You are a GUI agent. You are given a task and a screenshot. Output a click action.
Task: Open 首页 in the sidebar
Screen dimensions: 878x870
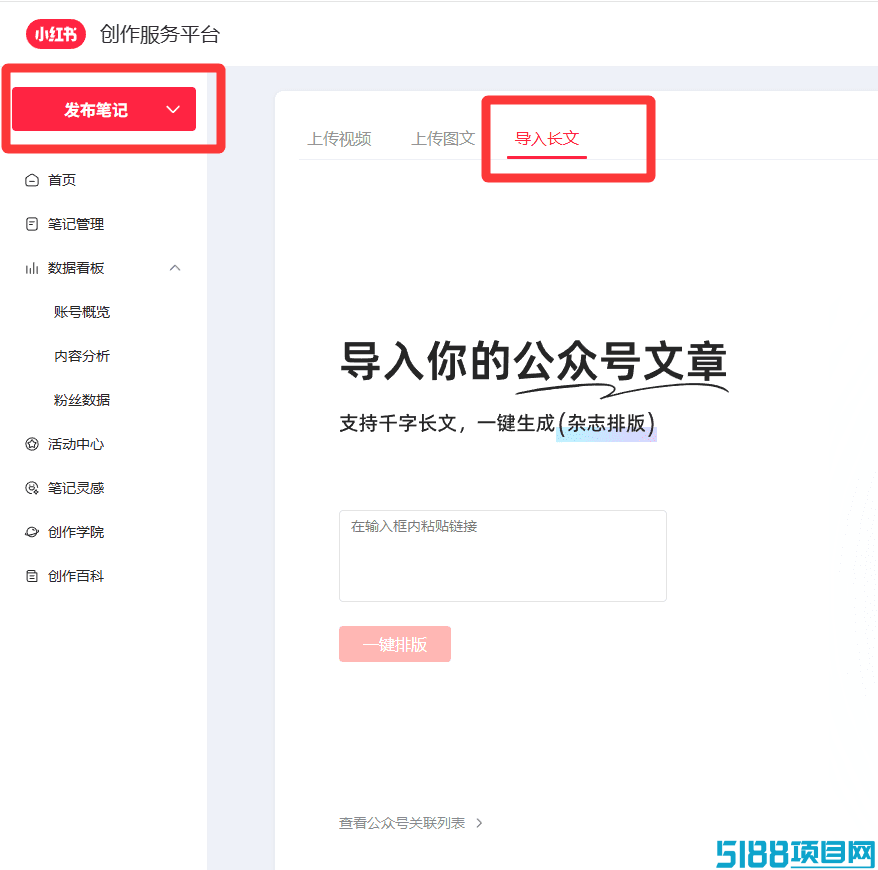coord(62,180)
